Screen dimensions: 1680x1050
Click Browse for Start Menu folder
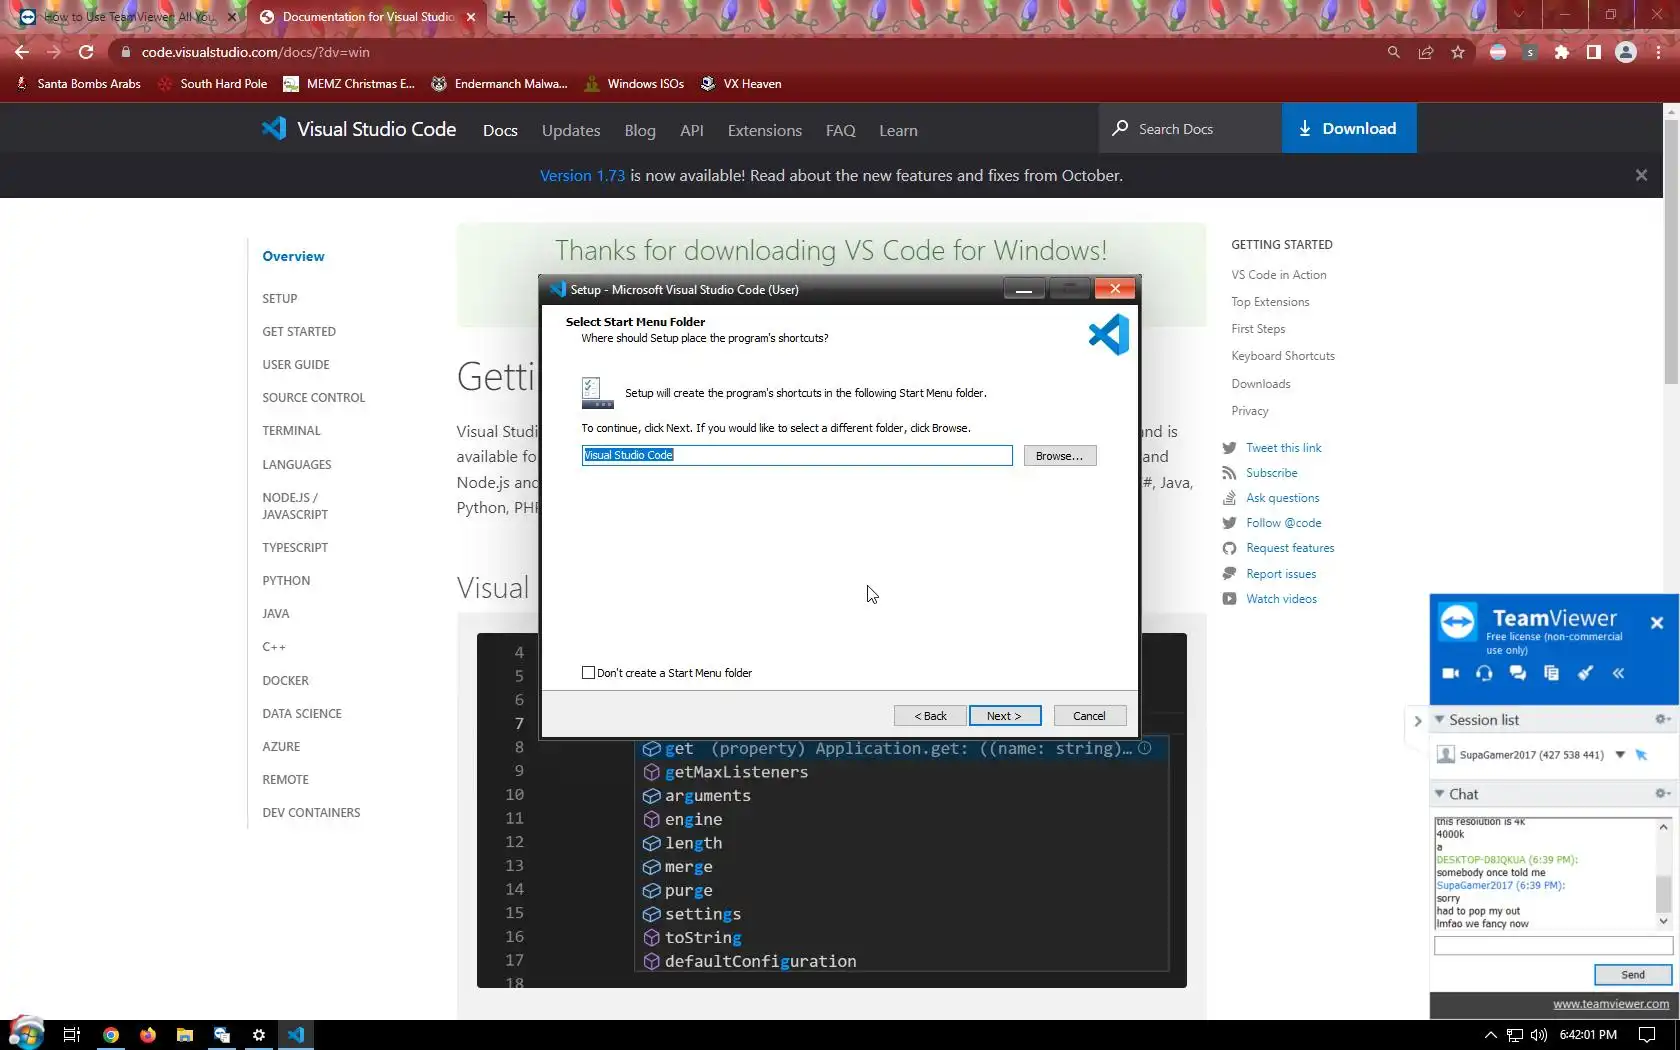(x=1060, y=456)
